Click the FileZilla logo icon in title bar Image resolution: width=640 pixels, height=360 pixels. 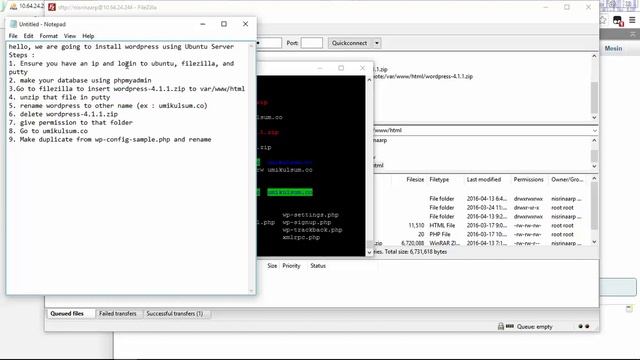pyautogui.click(x=52, y=7)
